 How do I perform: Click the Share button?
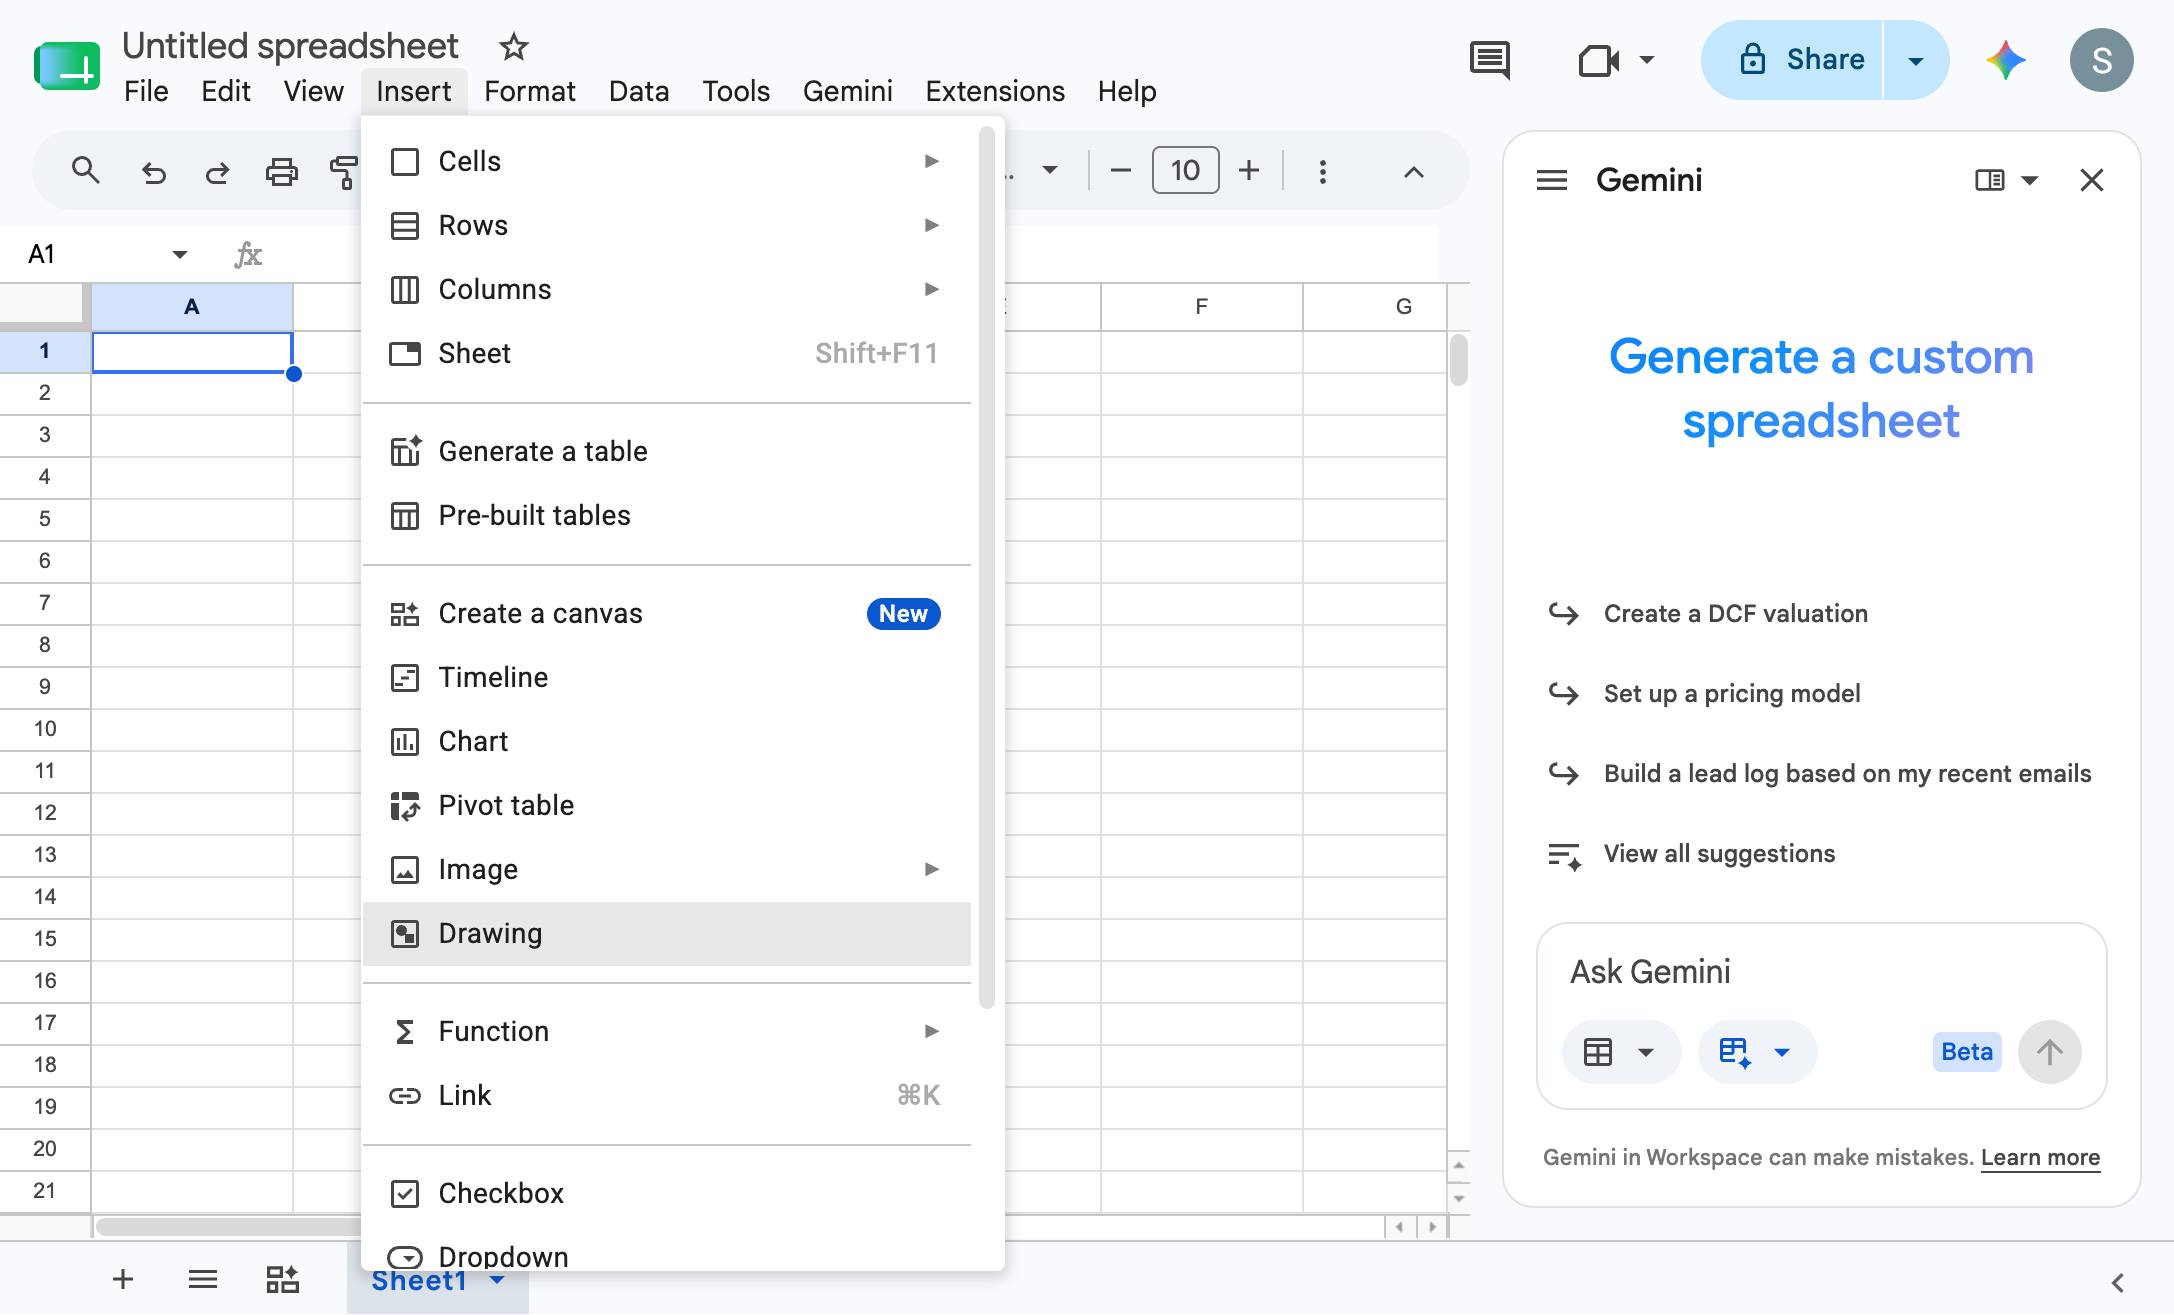coord(1793,60)
